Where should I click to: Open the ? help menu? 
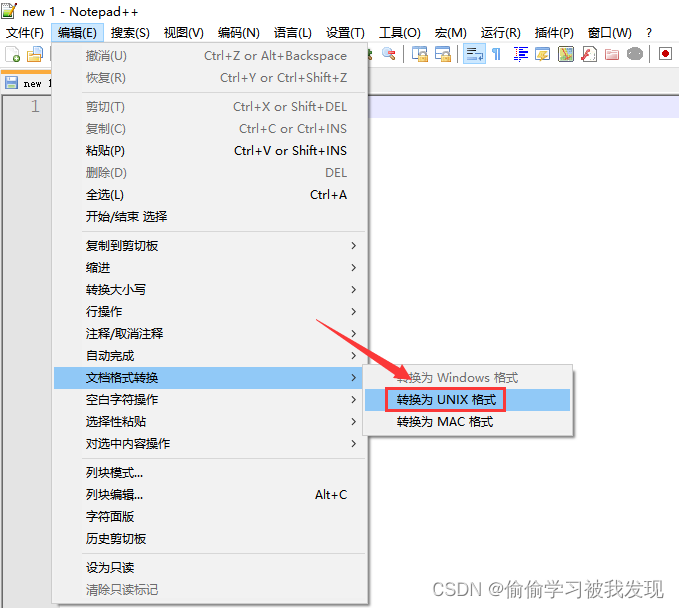click(x=649, y=33)
